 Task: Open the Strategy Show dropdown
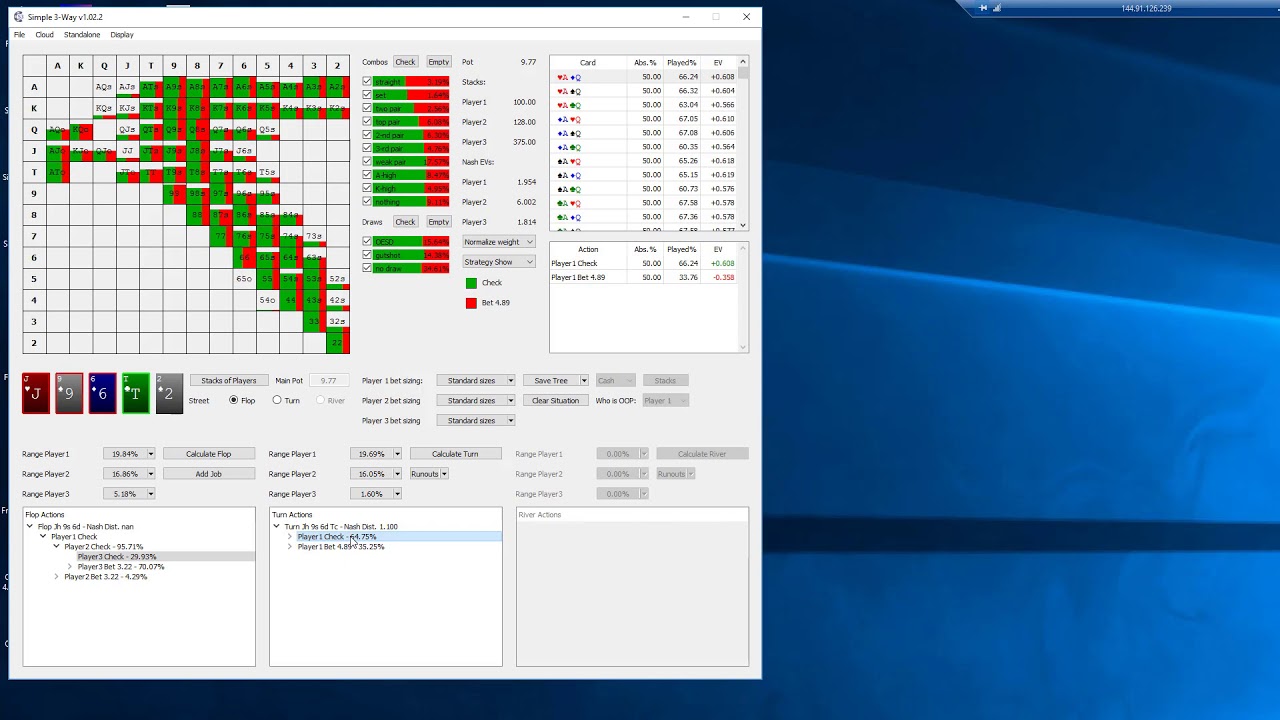coord(499,262)
